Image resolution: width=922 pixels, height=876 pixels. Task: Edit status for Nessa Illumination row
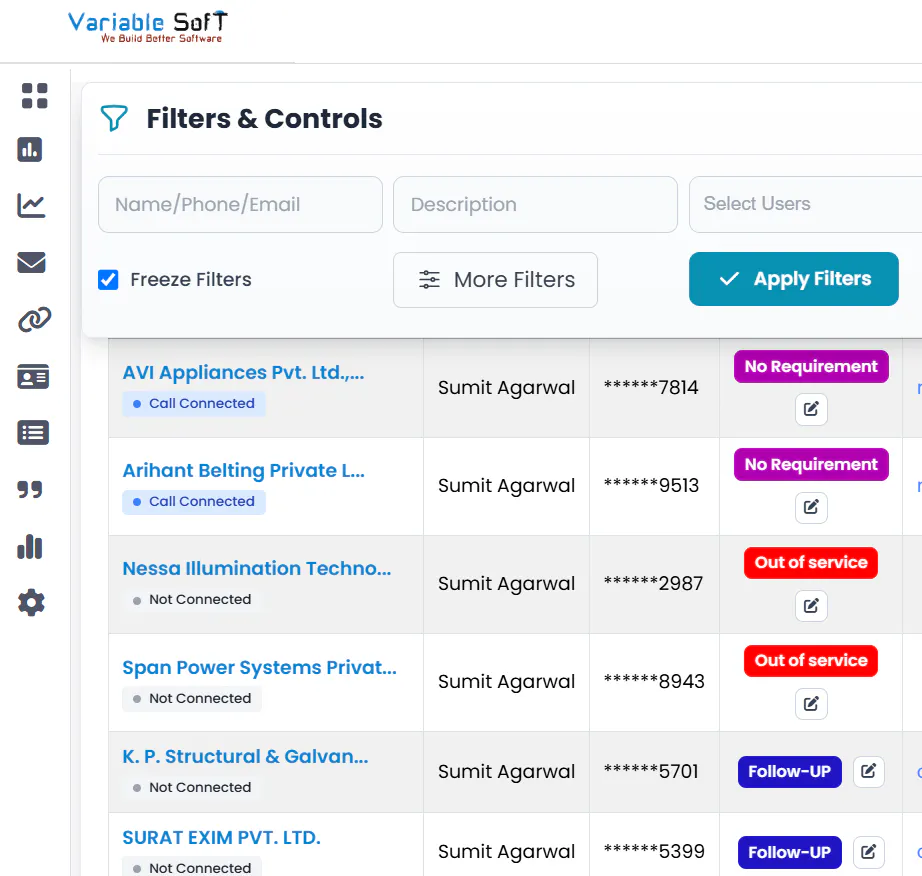pos(811,606)
